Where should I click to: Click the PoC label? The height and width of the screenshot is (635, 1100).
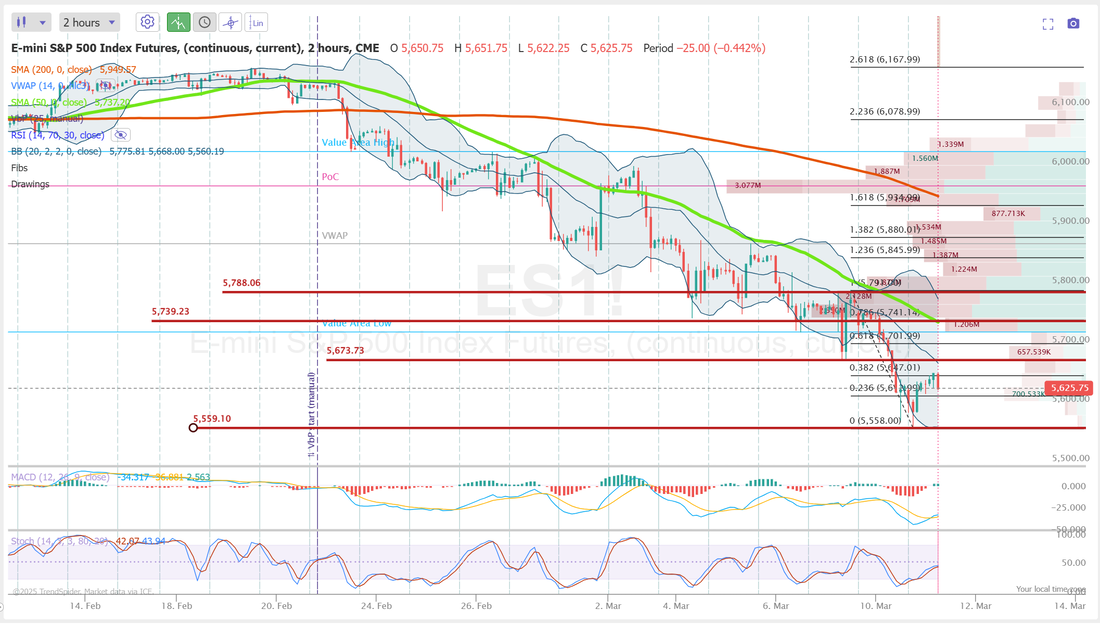click(330, 177)
